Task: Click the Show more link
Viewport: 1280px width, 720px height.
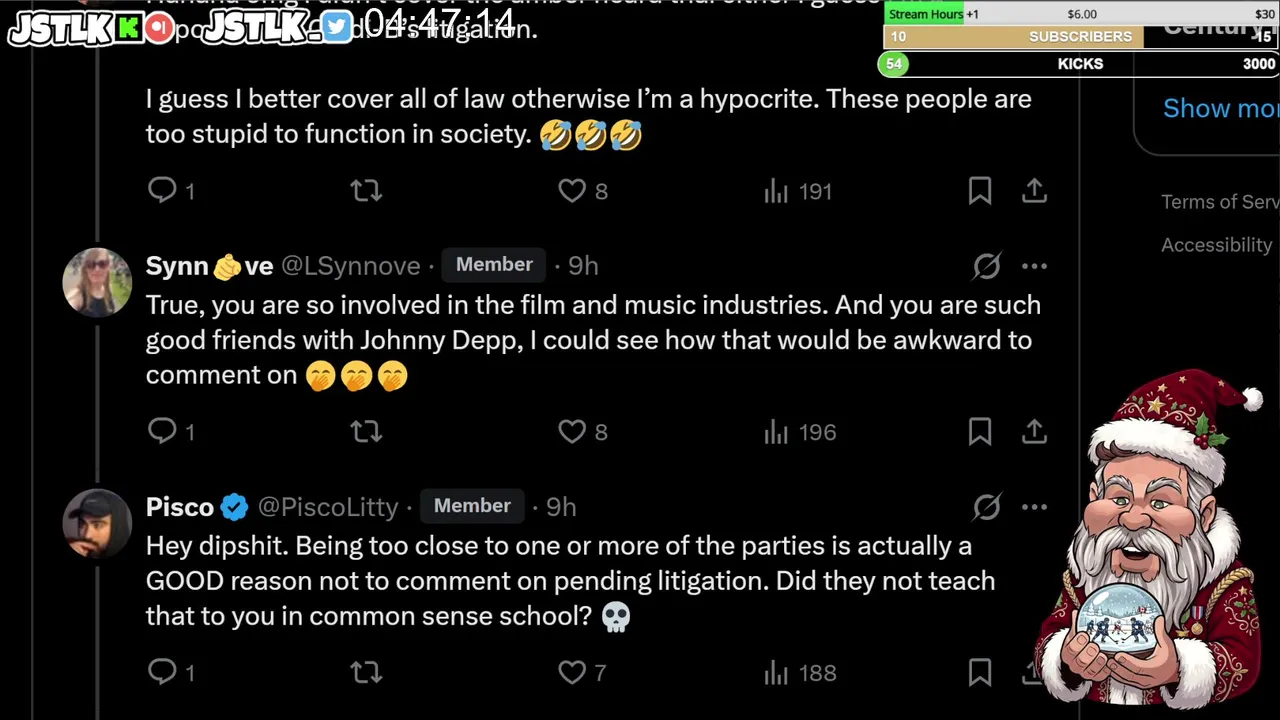Action: coord(1220,108)
